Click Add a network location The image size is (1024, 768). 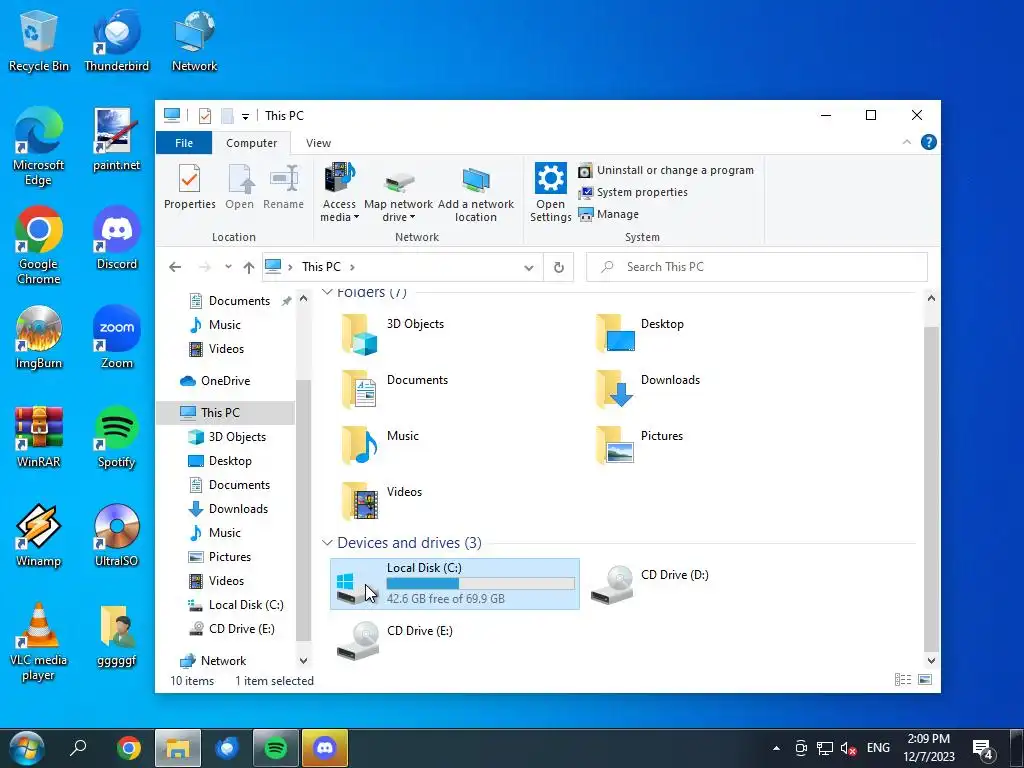point(475,193)
